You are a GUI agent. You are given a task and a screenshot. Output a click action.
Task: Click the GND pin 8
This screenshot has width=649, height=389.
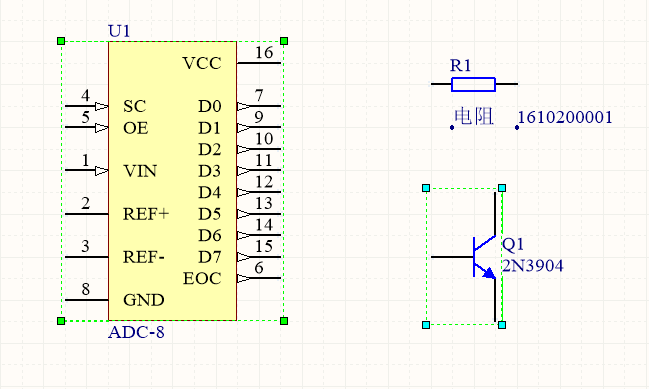coord(87,300)
